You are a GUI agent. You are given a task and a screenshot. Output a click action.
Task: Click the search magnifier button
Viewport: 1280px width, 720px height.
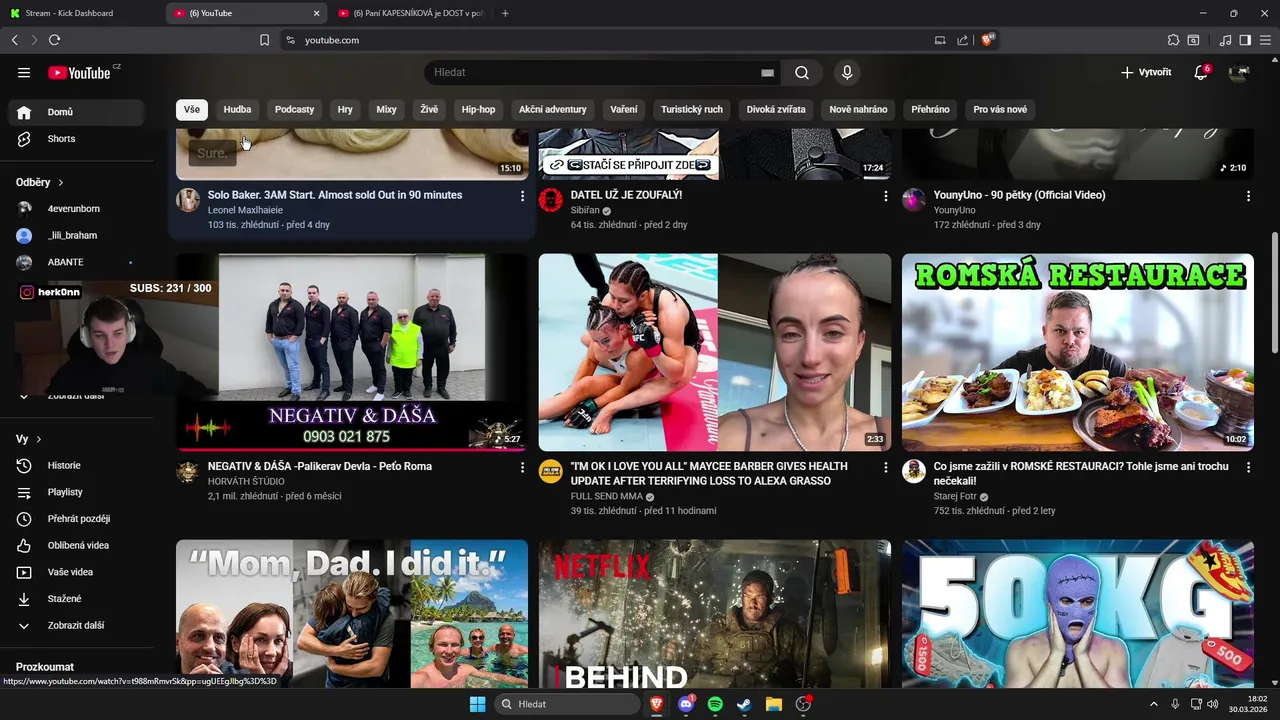tap(802, 72)
